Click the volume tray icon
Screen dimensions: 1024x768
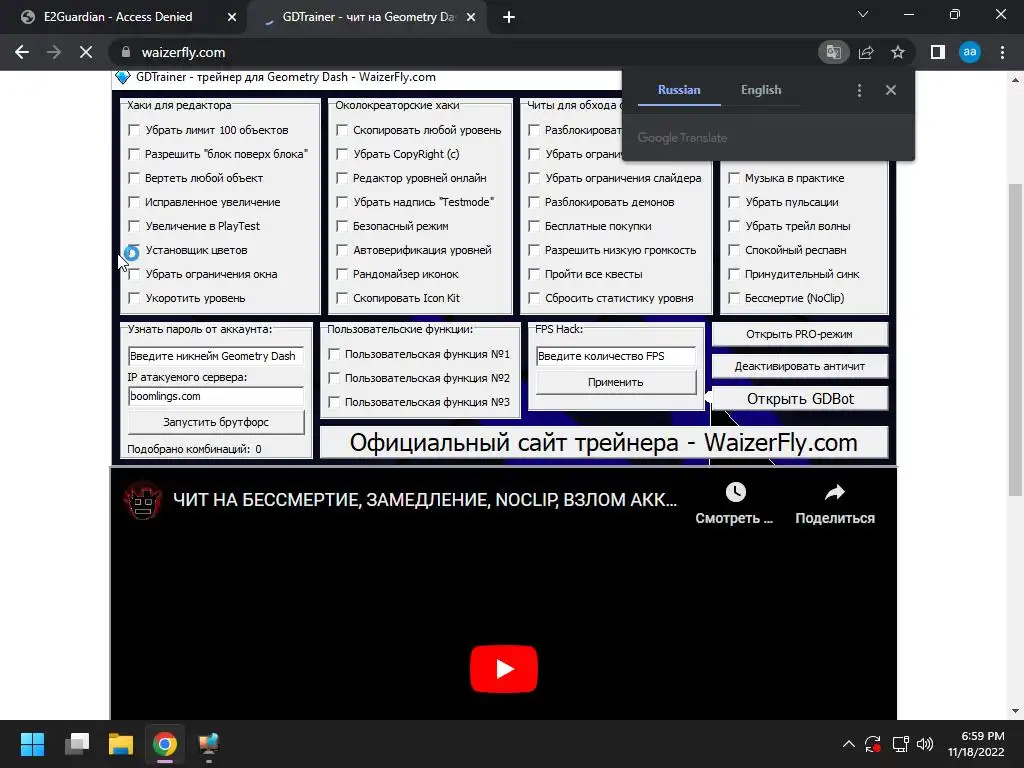pos(925,744)
